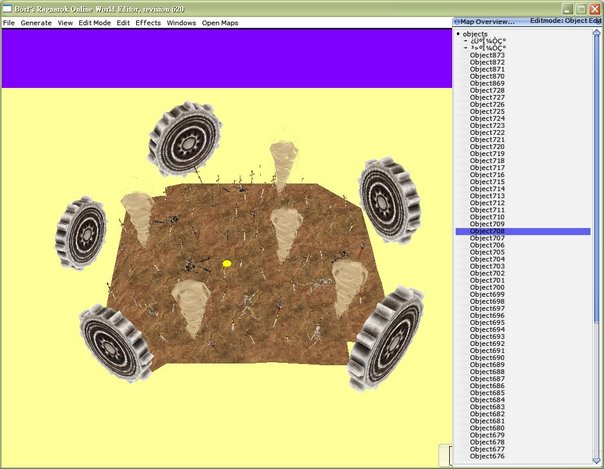Select Object724 in the object list
This screenshot has width=604, height=469.
click(x=487, y=118)
